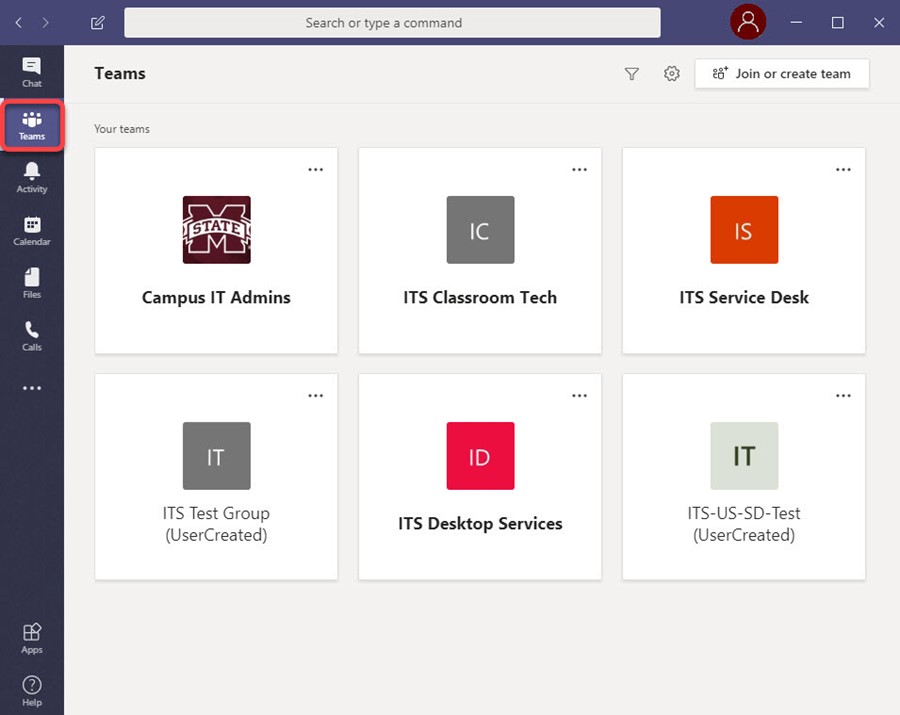Screen dimensions: 900x715
Task: Open the Activity bell feed
Action: (32, 178)
